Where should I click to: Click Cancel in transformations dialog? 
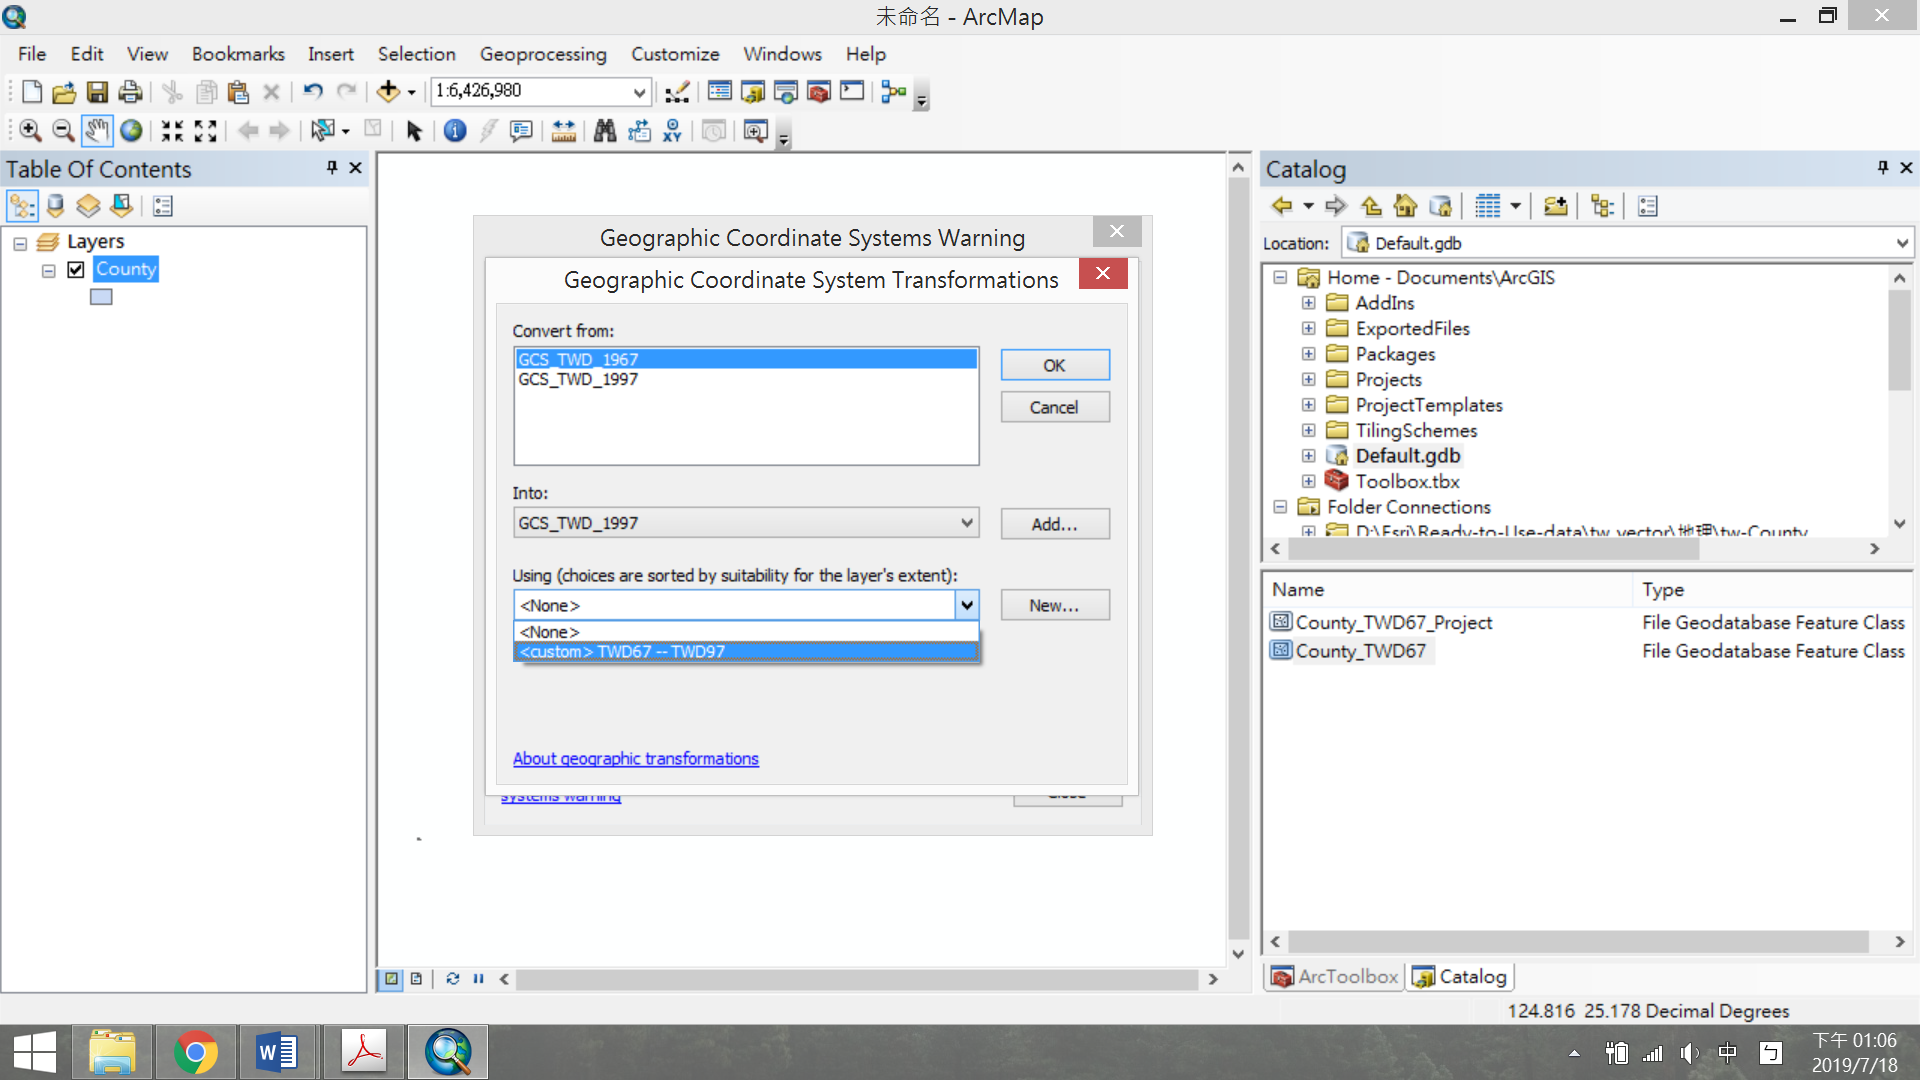tap(1055, 407)
